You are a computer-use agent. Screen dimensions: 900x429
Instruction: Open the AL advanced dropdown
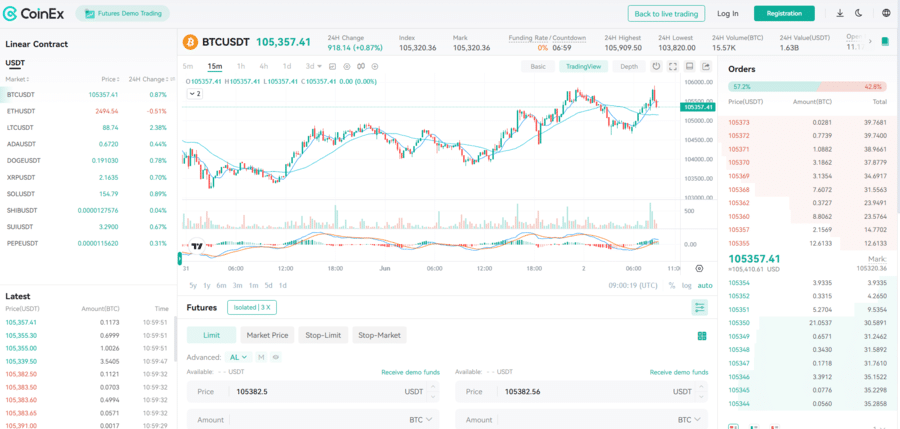pos(238,357)
